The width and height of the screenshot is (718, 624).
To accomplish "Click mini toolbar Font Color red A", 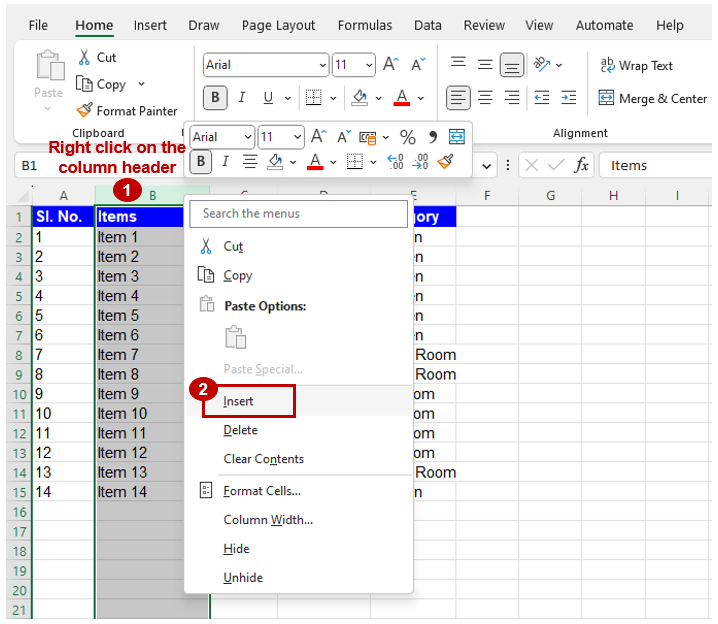I will 315,162.
